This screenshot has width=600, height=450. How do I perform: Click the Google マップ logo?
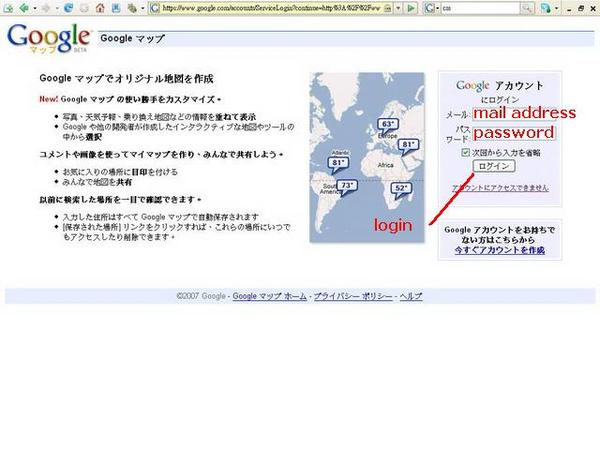click(x=49, y=38)
